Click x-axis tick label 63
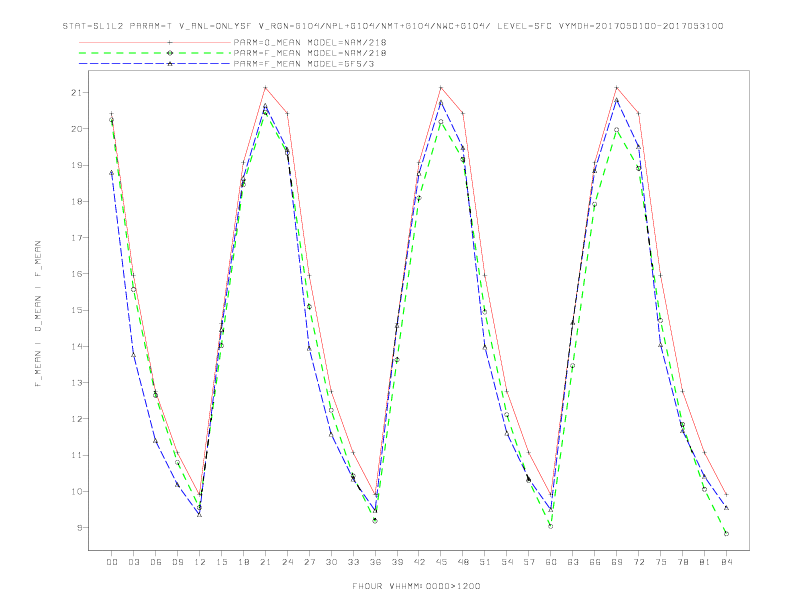 coord(573,562)
